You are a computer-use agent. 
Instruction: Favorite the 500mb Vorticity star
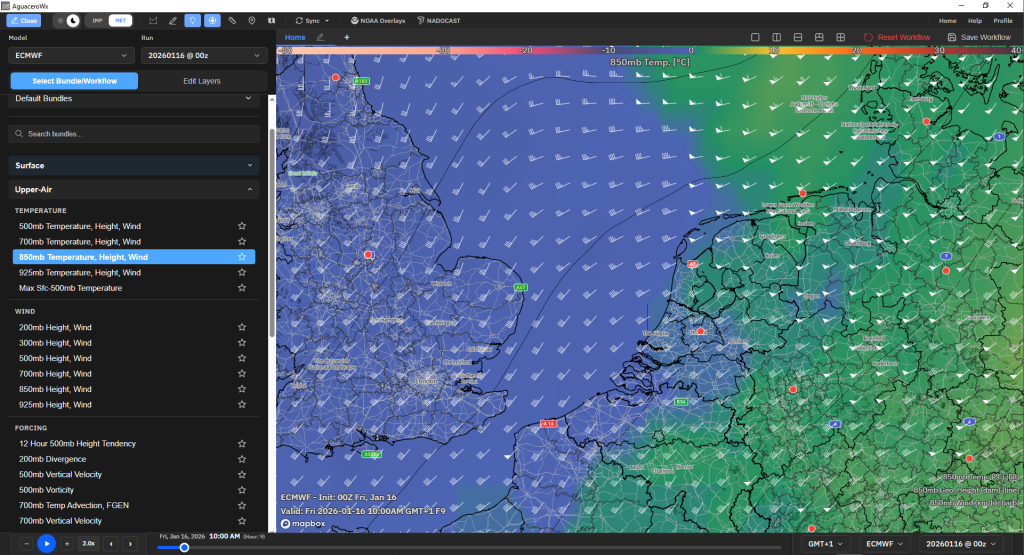click(x=242, y=490)
